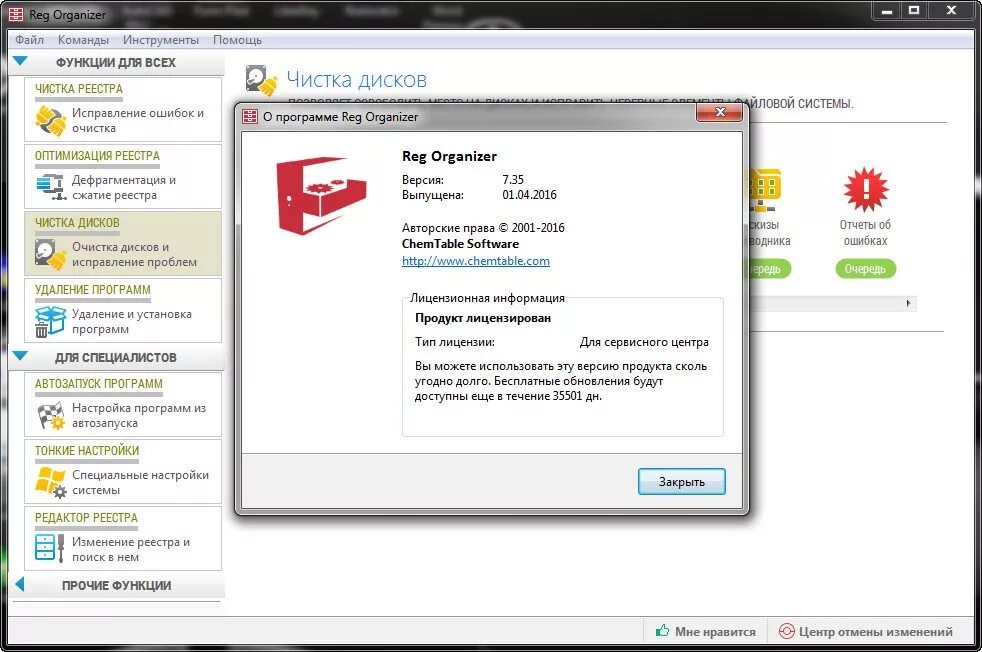Click the registry cleaning sponge icon

[x=50, y=120]
